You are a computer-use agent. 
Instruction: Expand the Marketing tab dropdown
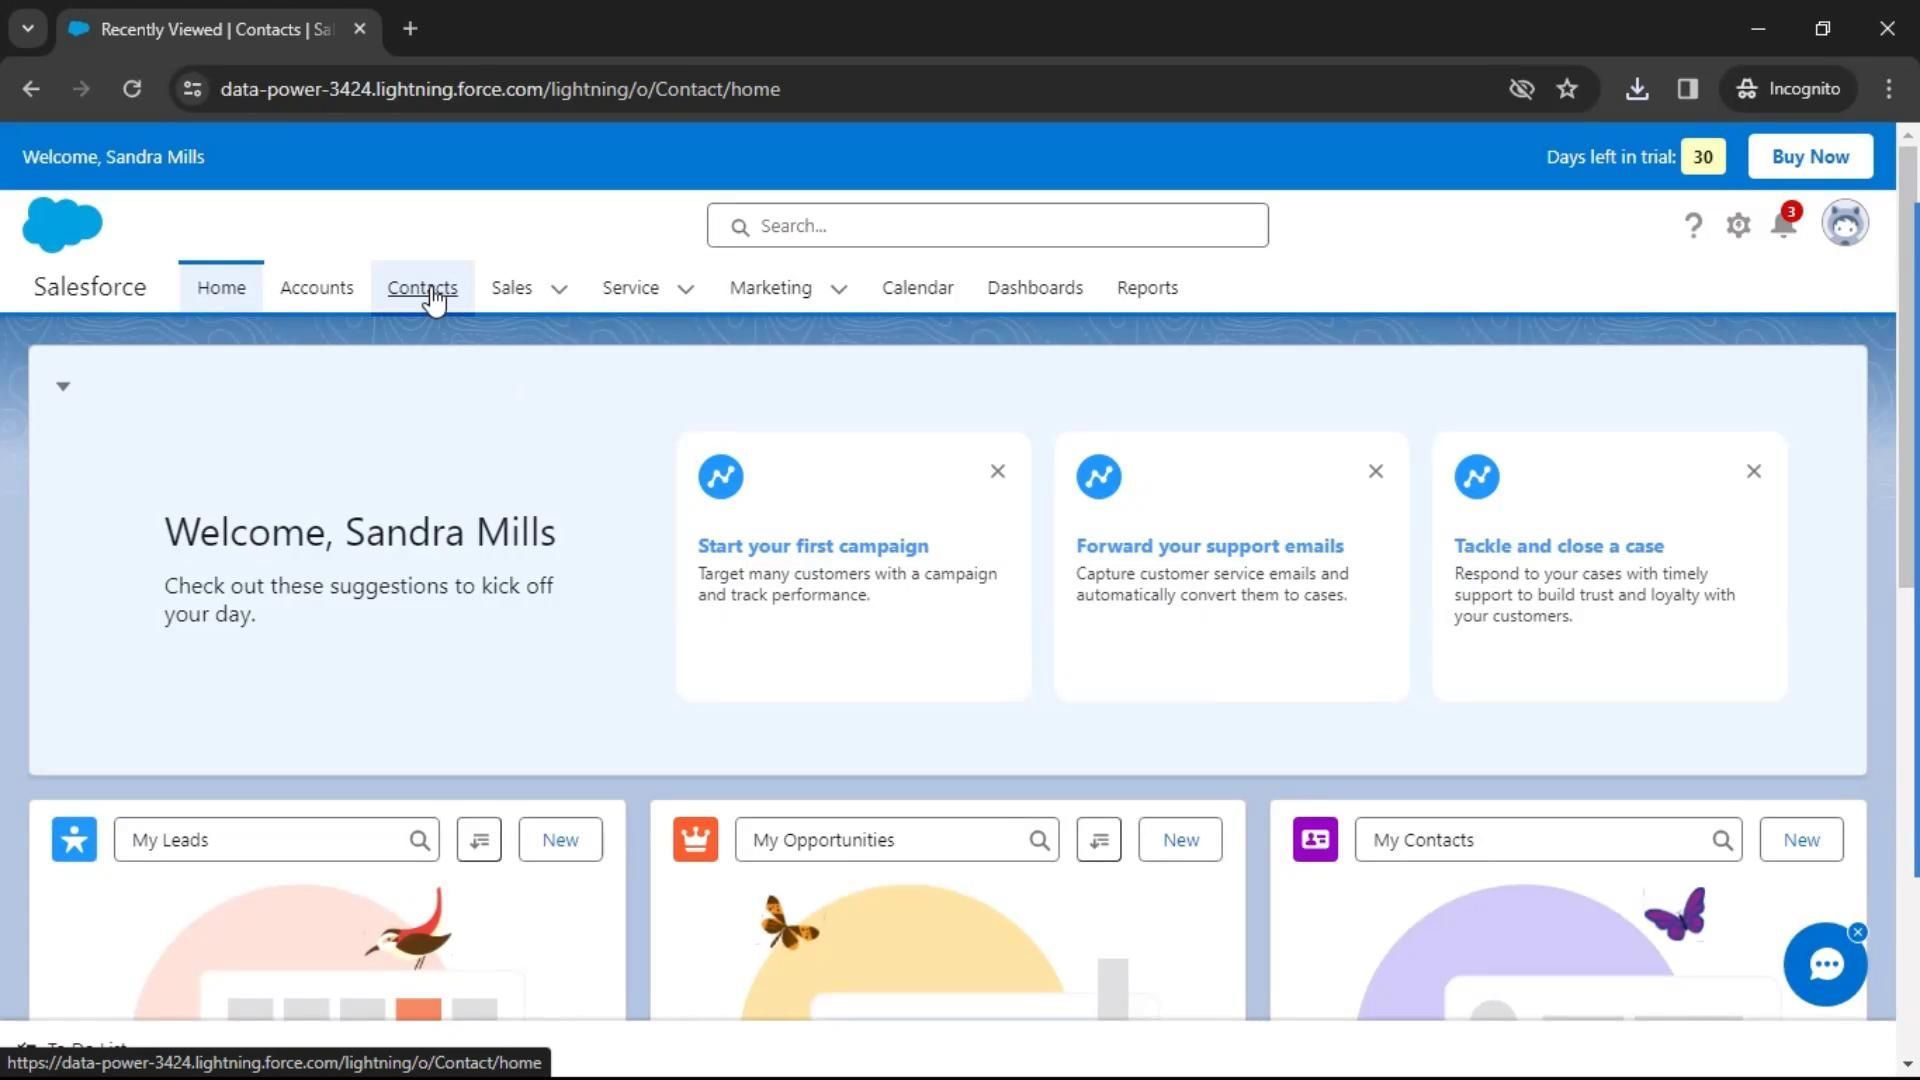838,289
